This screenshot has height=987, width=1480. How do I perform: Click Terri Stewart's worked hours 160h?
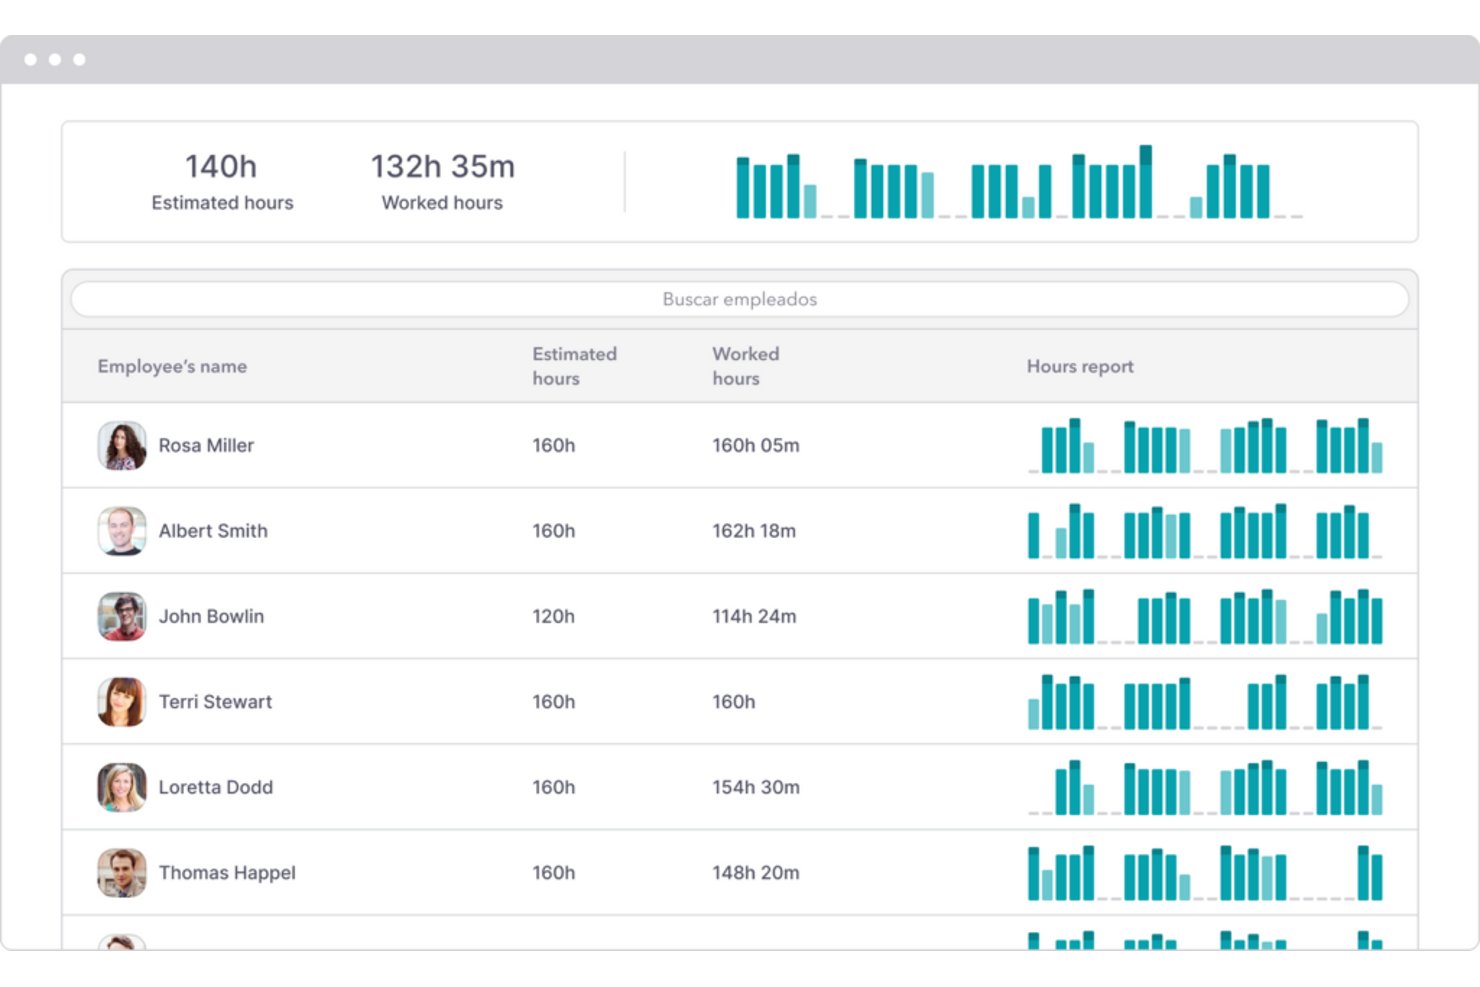734,702
